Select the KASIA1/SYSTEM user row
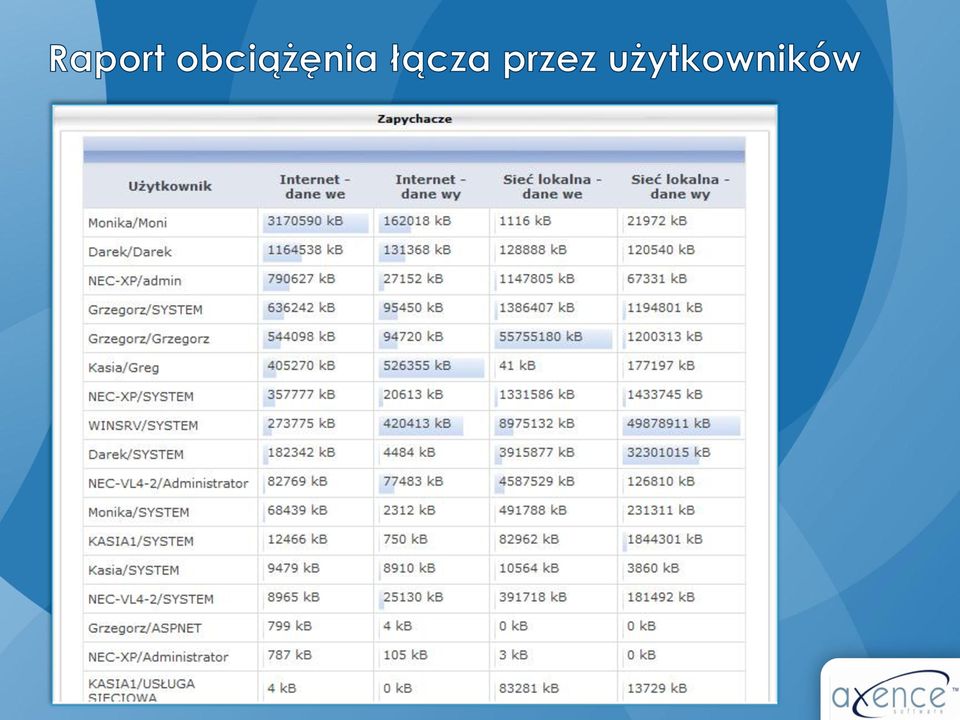Screen dimensions: 960x720 [x=414, y=541]
